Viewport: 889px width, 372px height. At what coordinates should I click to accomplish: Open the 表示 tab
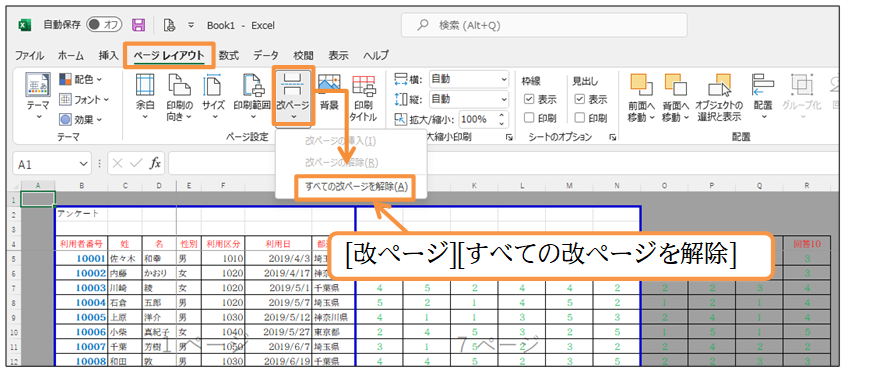coord(338,56)
